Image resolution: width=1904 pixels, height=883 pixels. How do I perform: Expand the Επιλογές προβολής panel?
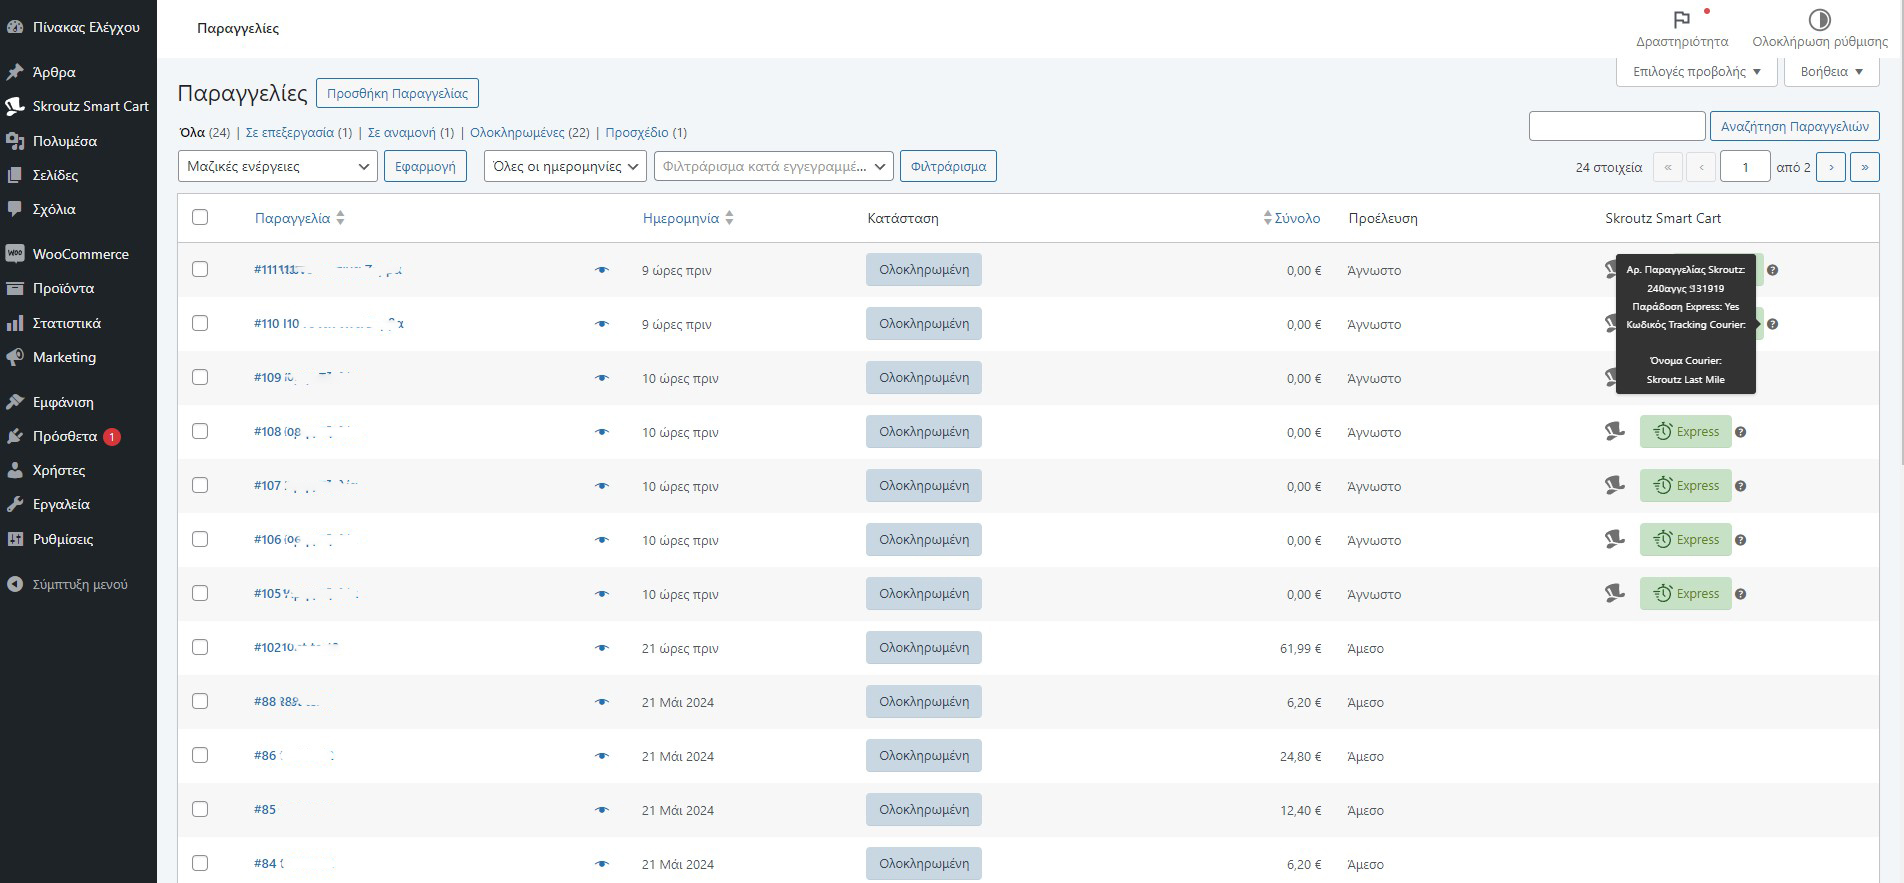1696,72
